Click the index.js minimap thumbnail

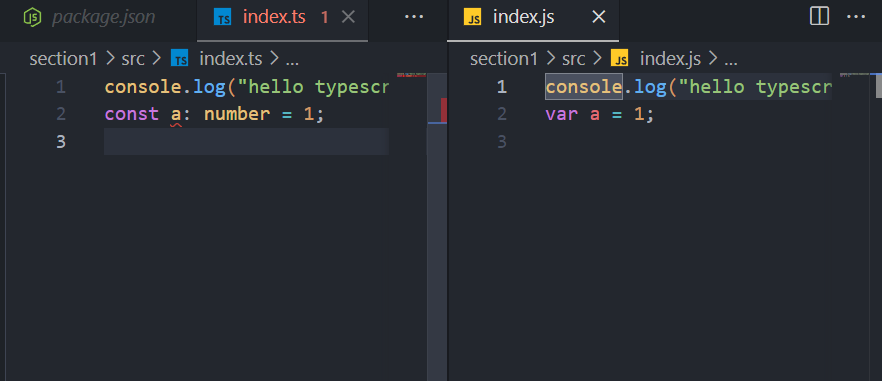[854, 75]
